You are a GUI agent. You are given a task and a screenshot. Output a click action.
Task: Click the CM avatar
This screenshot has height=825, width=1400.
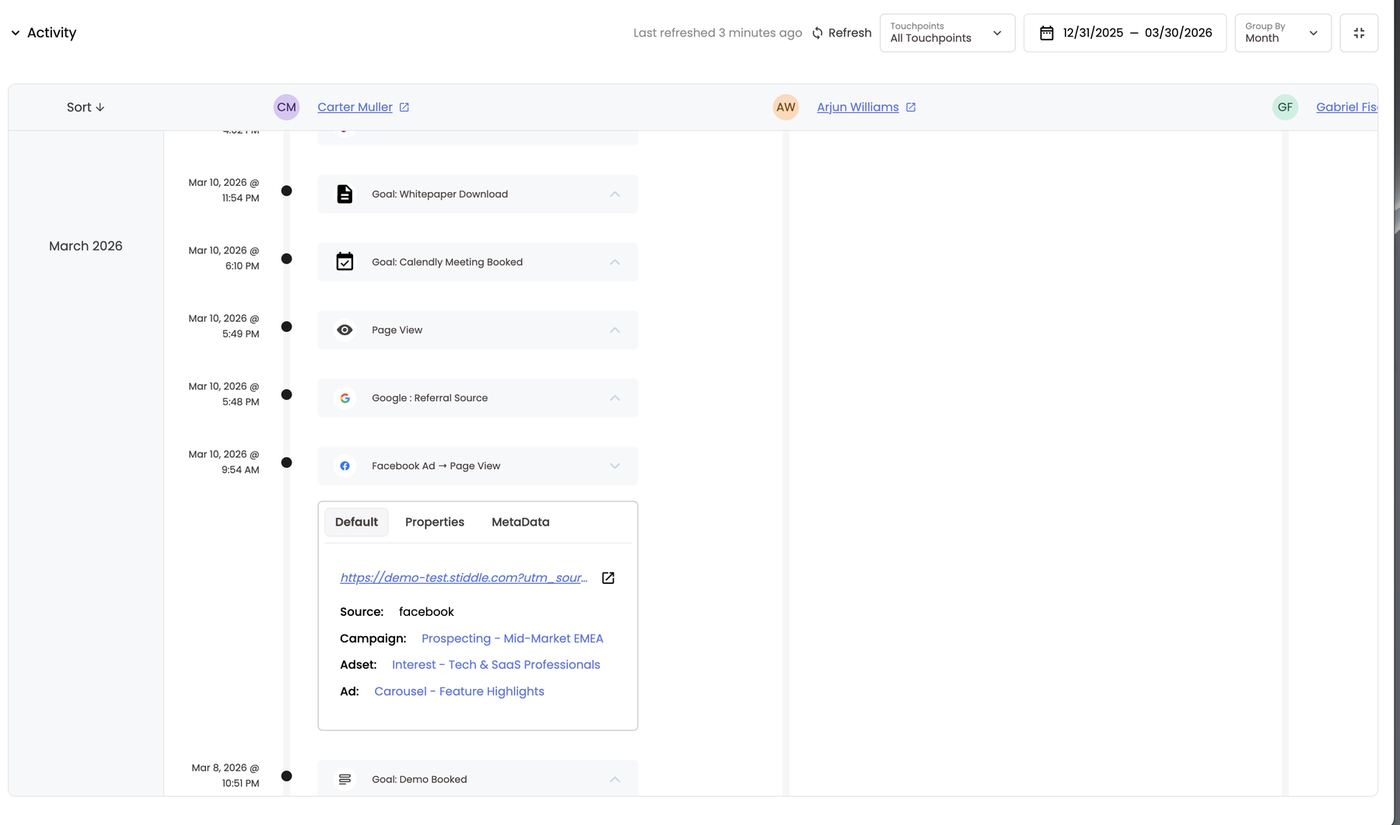pyautogui.click(x=287, y=107)
